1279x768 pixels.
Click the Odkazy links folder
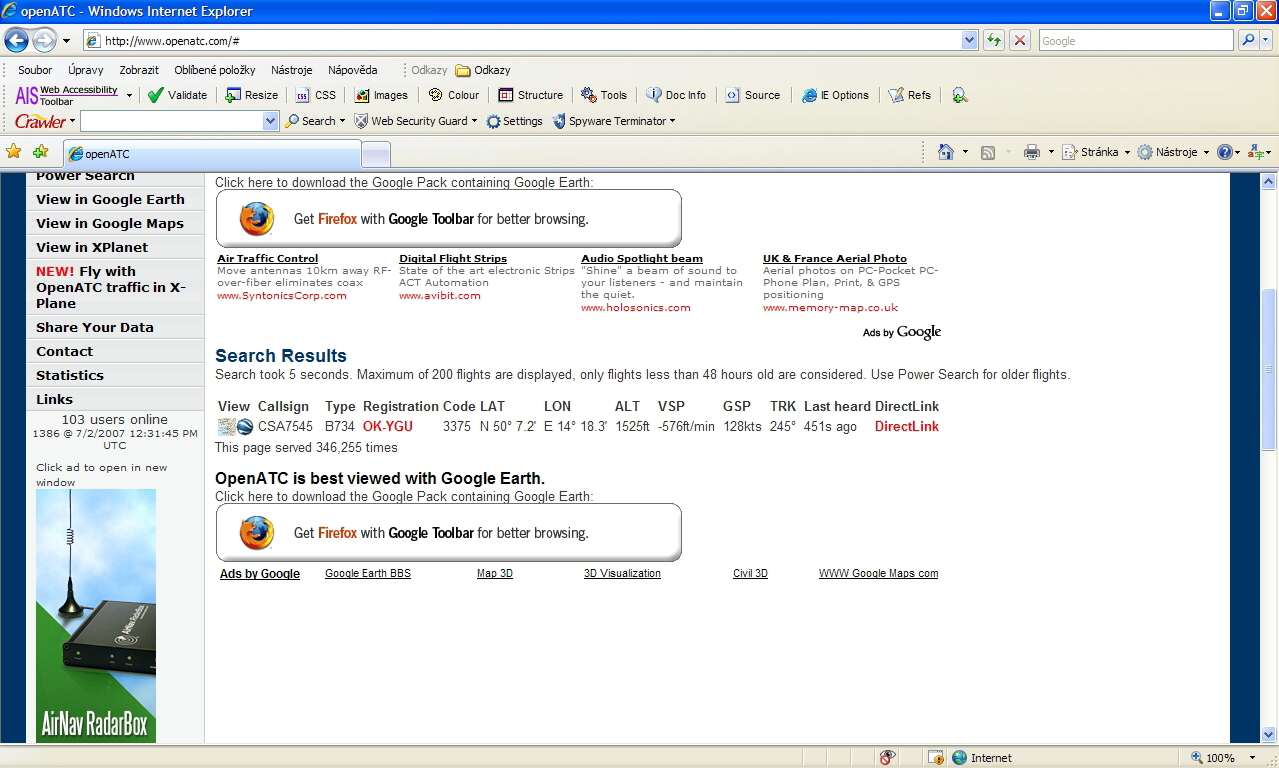[x=483, y=70]
